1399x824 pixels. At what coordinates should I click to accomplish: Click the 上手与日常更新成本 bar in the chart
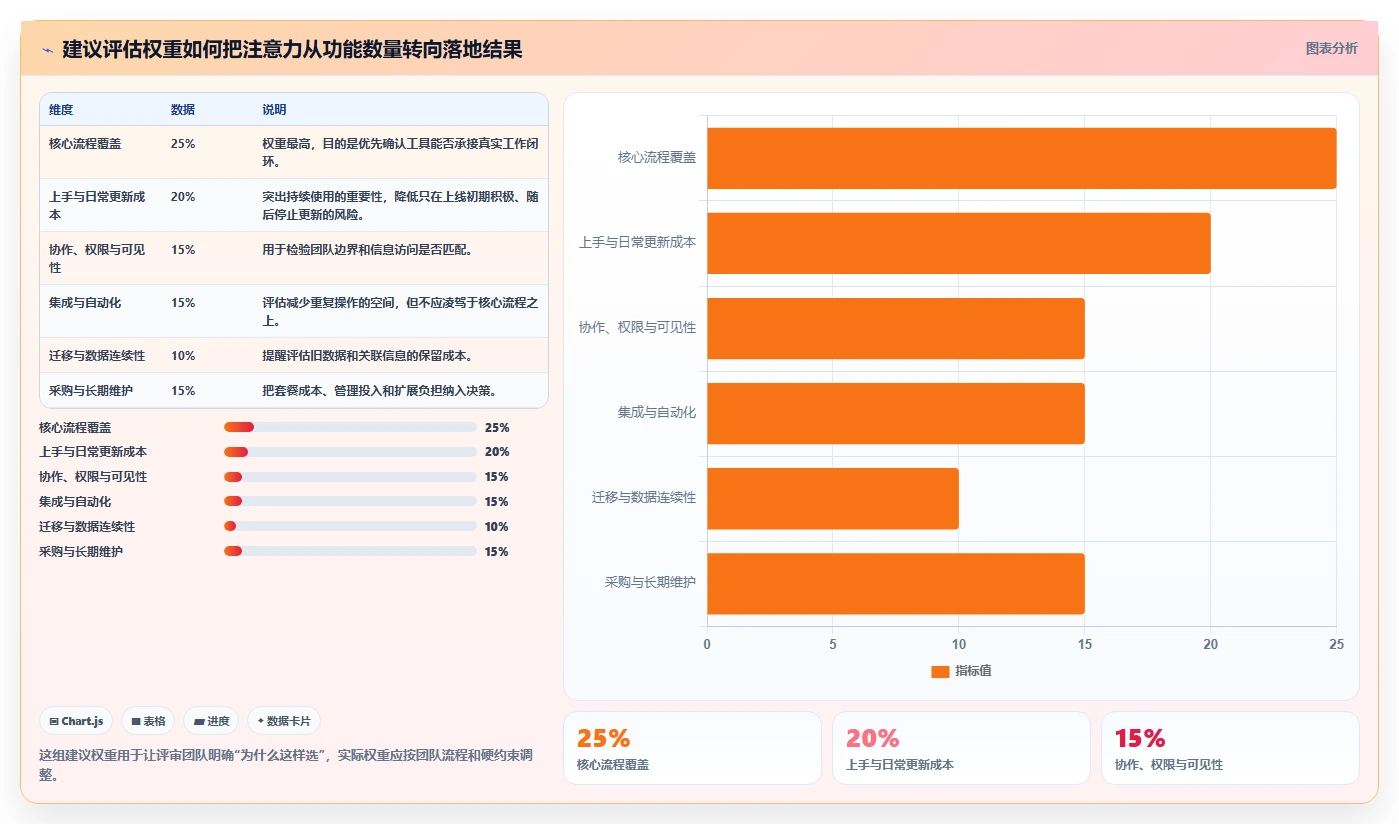click(x=958, y=243)
